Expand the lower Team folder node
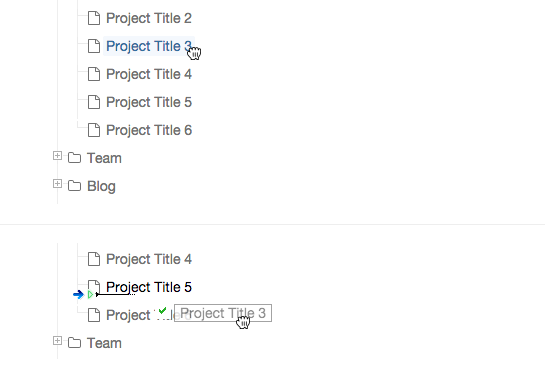This screenshot has height=376, width=545. click(x=57, y=341)
